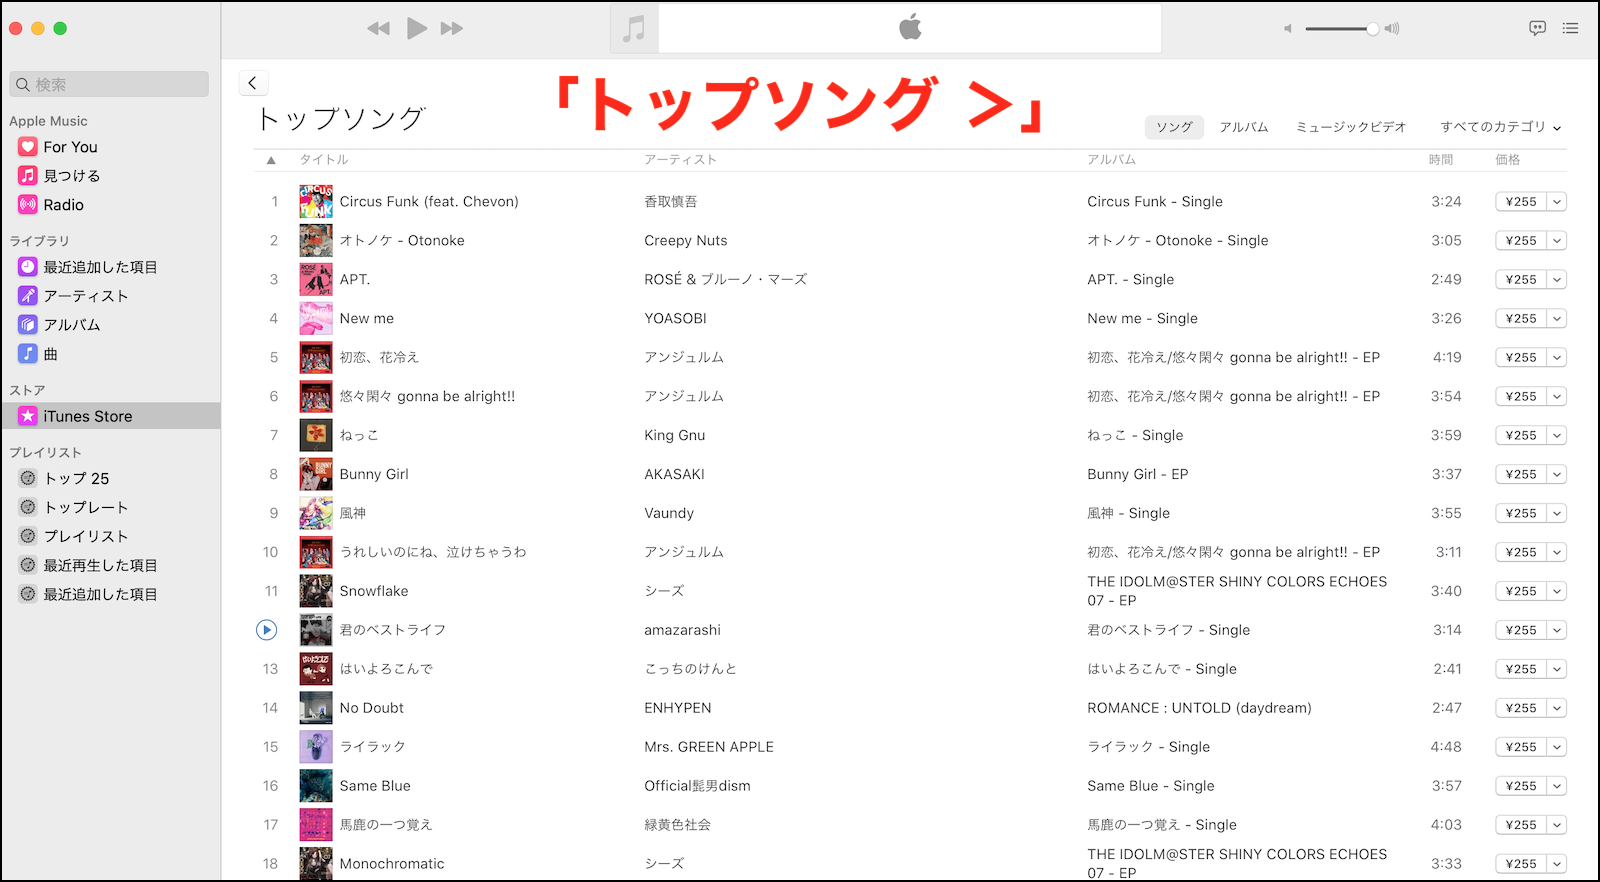
Task: Click the music note now-playing artwork
Action: coord(634,28)
